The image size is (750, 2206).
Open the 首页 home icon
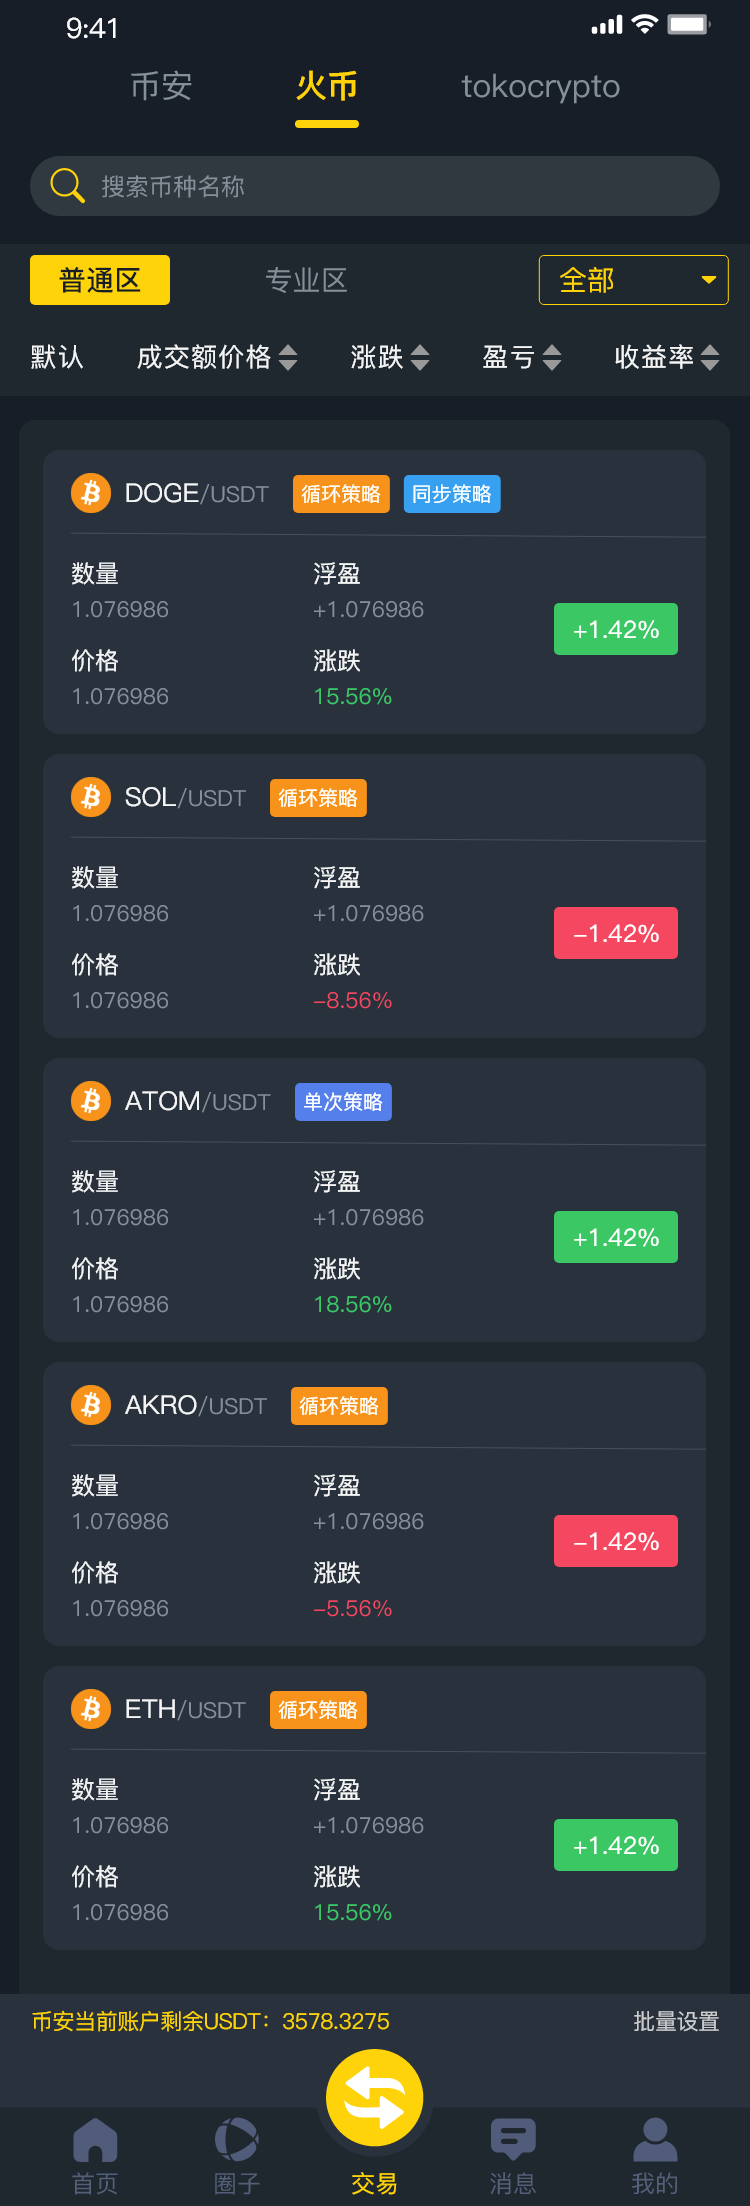click(95, 2142)
